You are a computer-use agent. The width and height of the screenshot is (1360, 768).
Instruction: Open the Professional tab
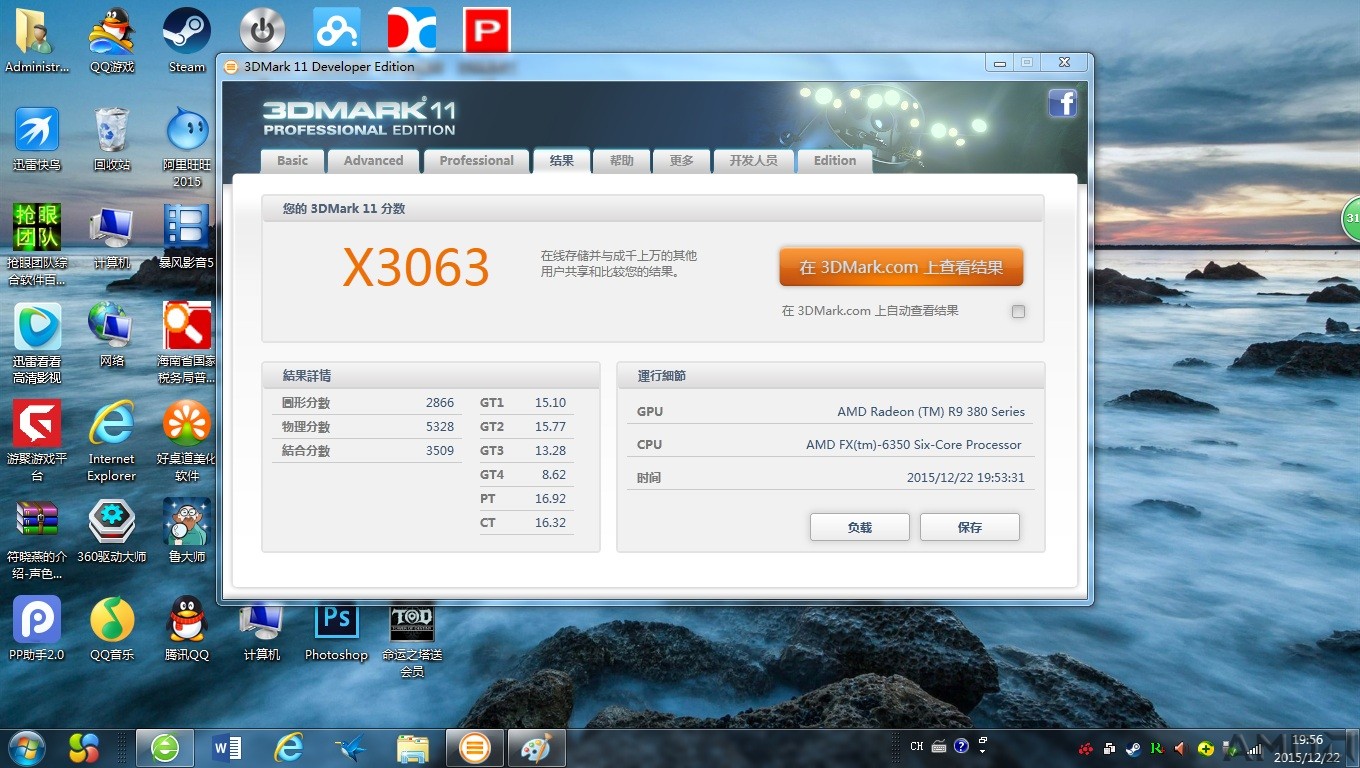[x=476, y=161]
